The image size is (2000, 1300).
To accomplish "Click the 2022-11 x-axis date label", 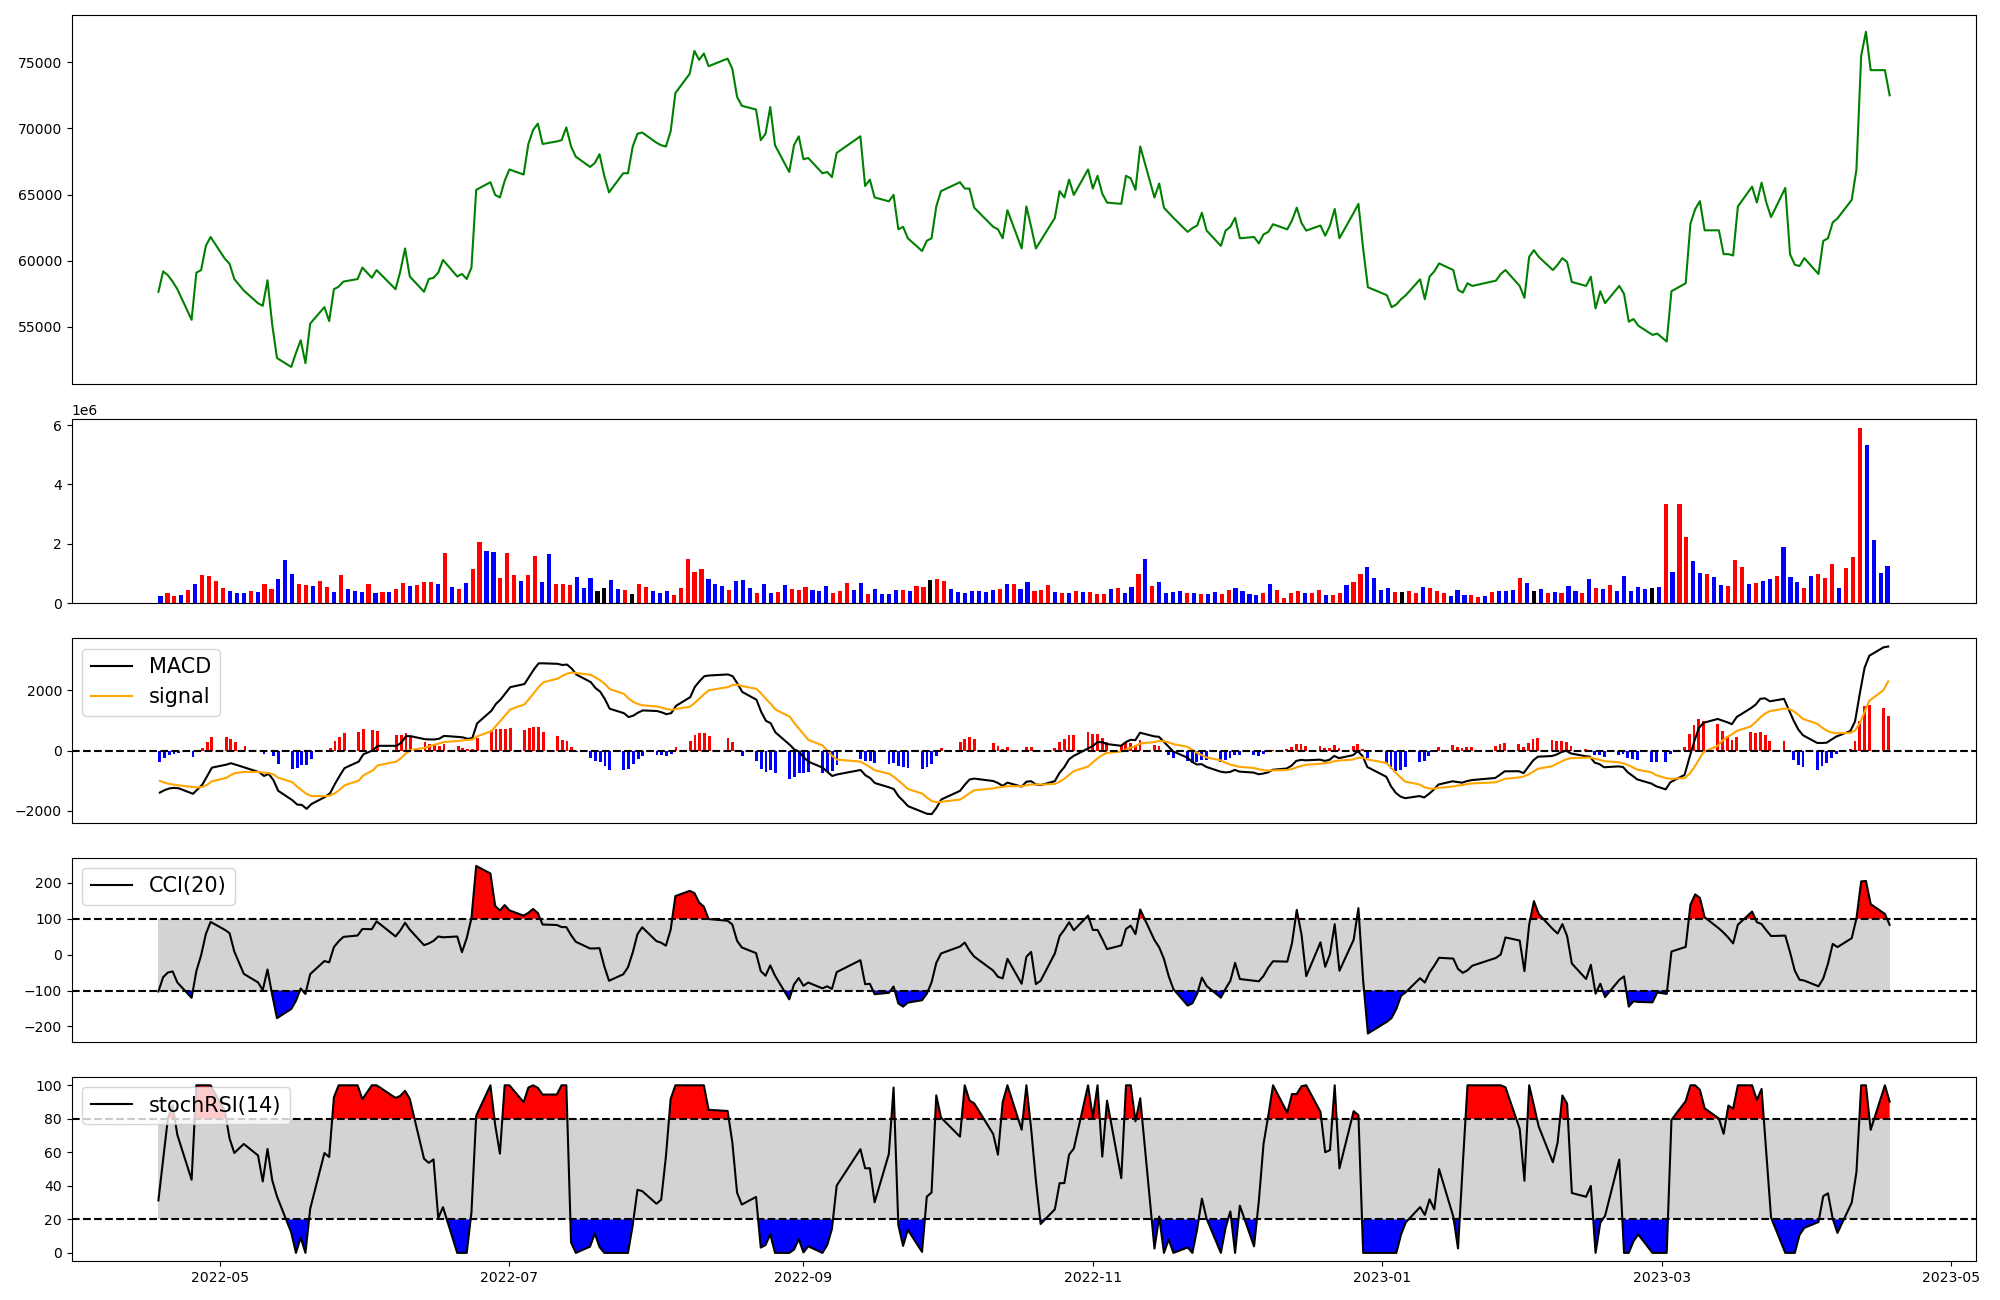I will point(1093,1277).
